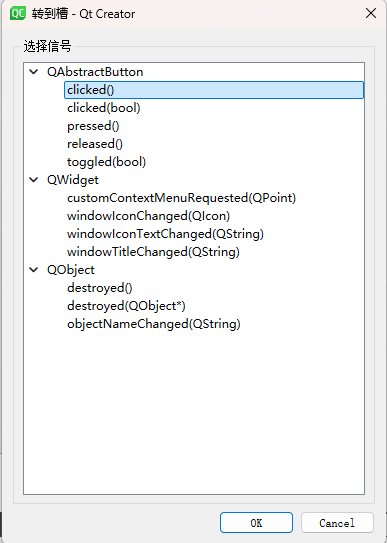Screen dimensions: 387x543
Task: Choose the released() signal
Action: (95, 144)
